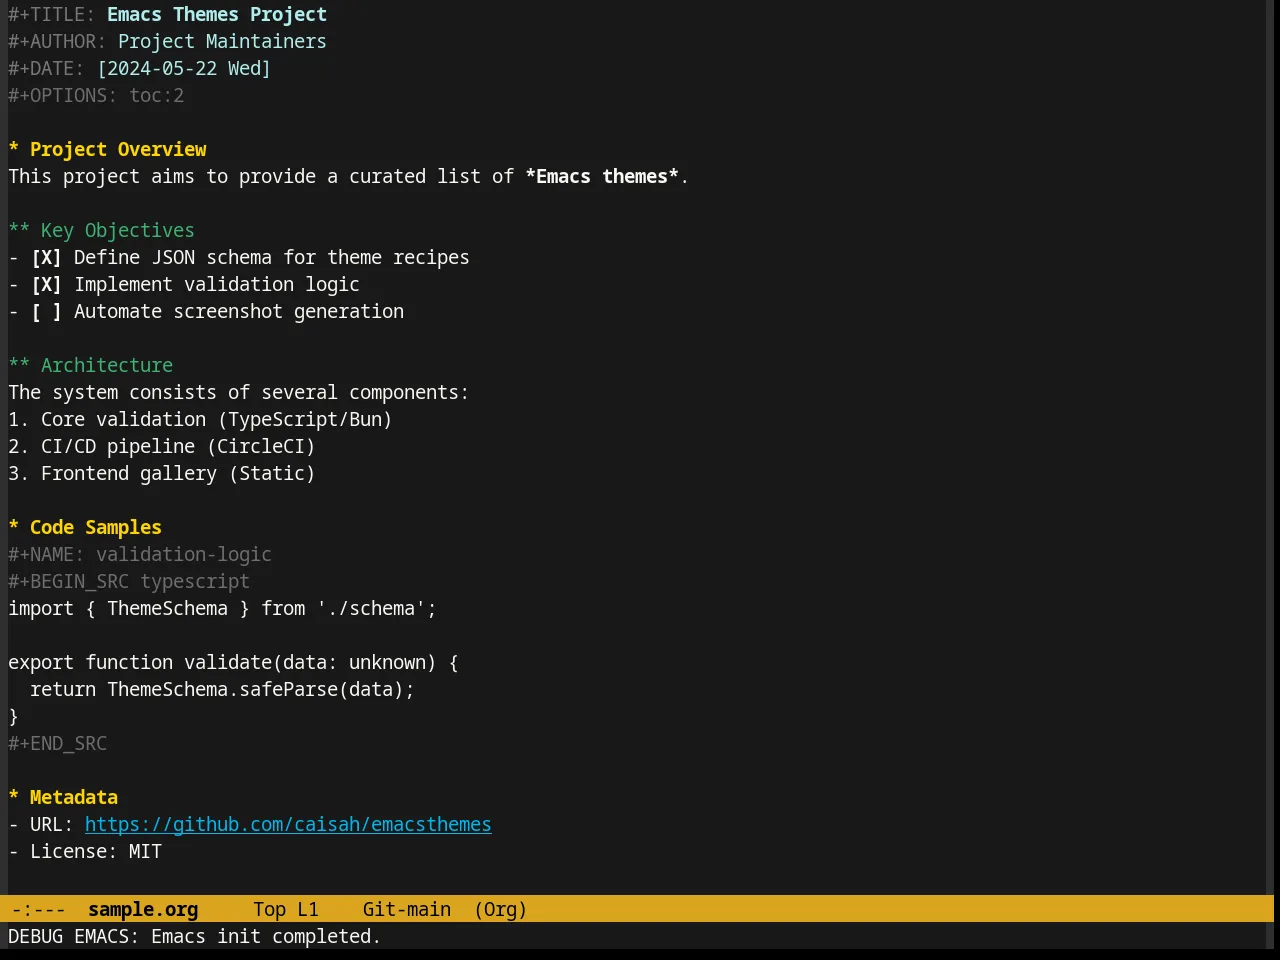Click the -:--- buffer status flags
The image size is (1280, 960).
tap(39, 910)
